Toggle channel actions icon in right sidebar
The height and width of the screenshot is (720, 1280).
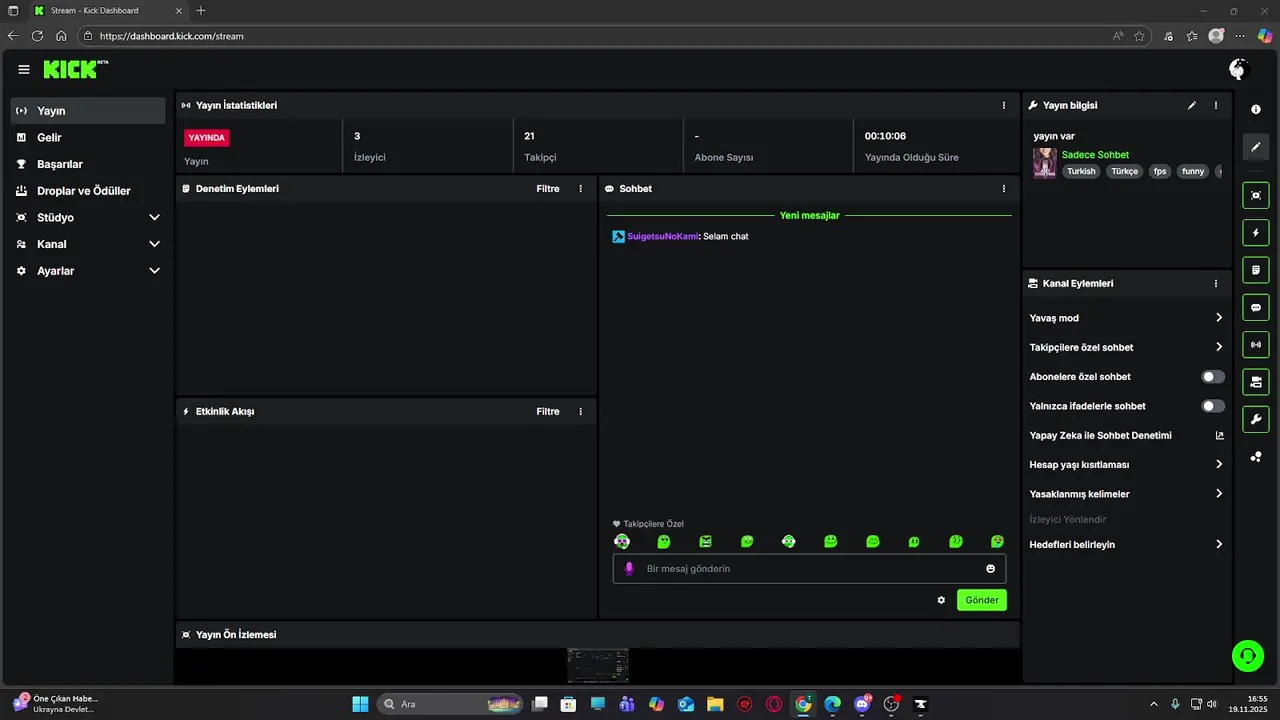pyautogui.click(x=1256, y=382)
